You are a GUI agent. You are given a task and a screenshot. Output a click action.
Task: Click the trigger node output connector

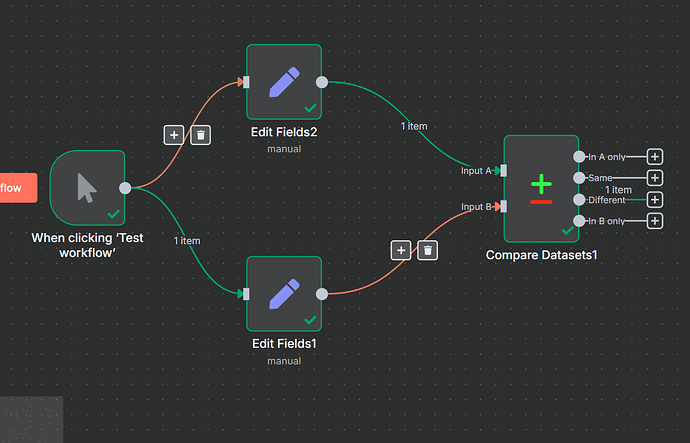click(125, 188)
